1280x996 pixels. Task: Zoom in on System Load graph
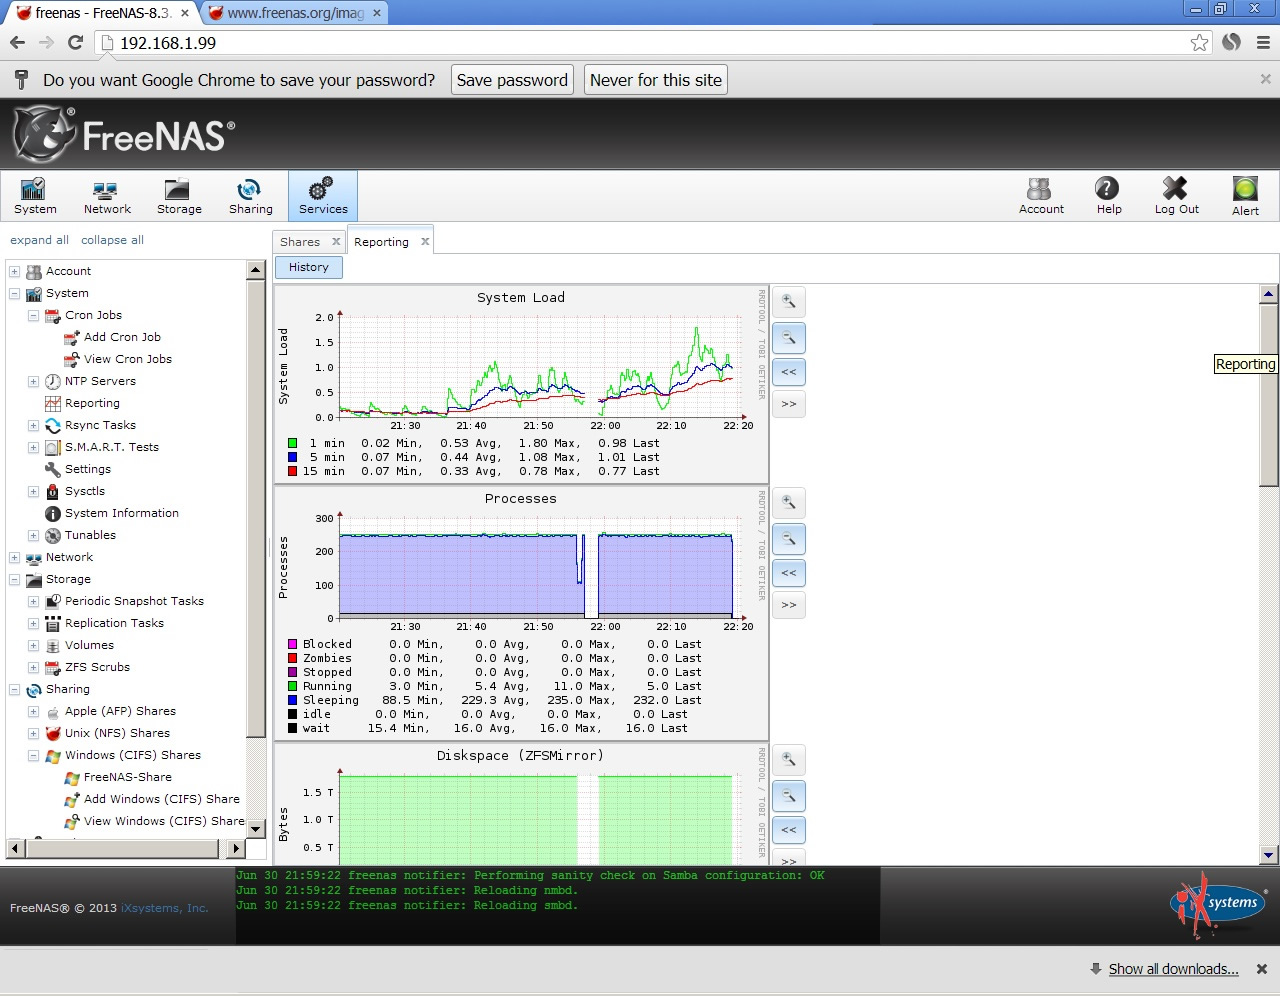(789, 302)
